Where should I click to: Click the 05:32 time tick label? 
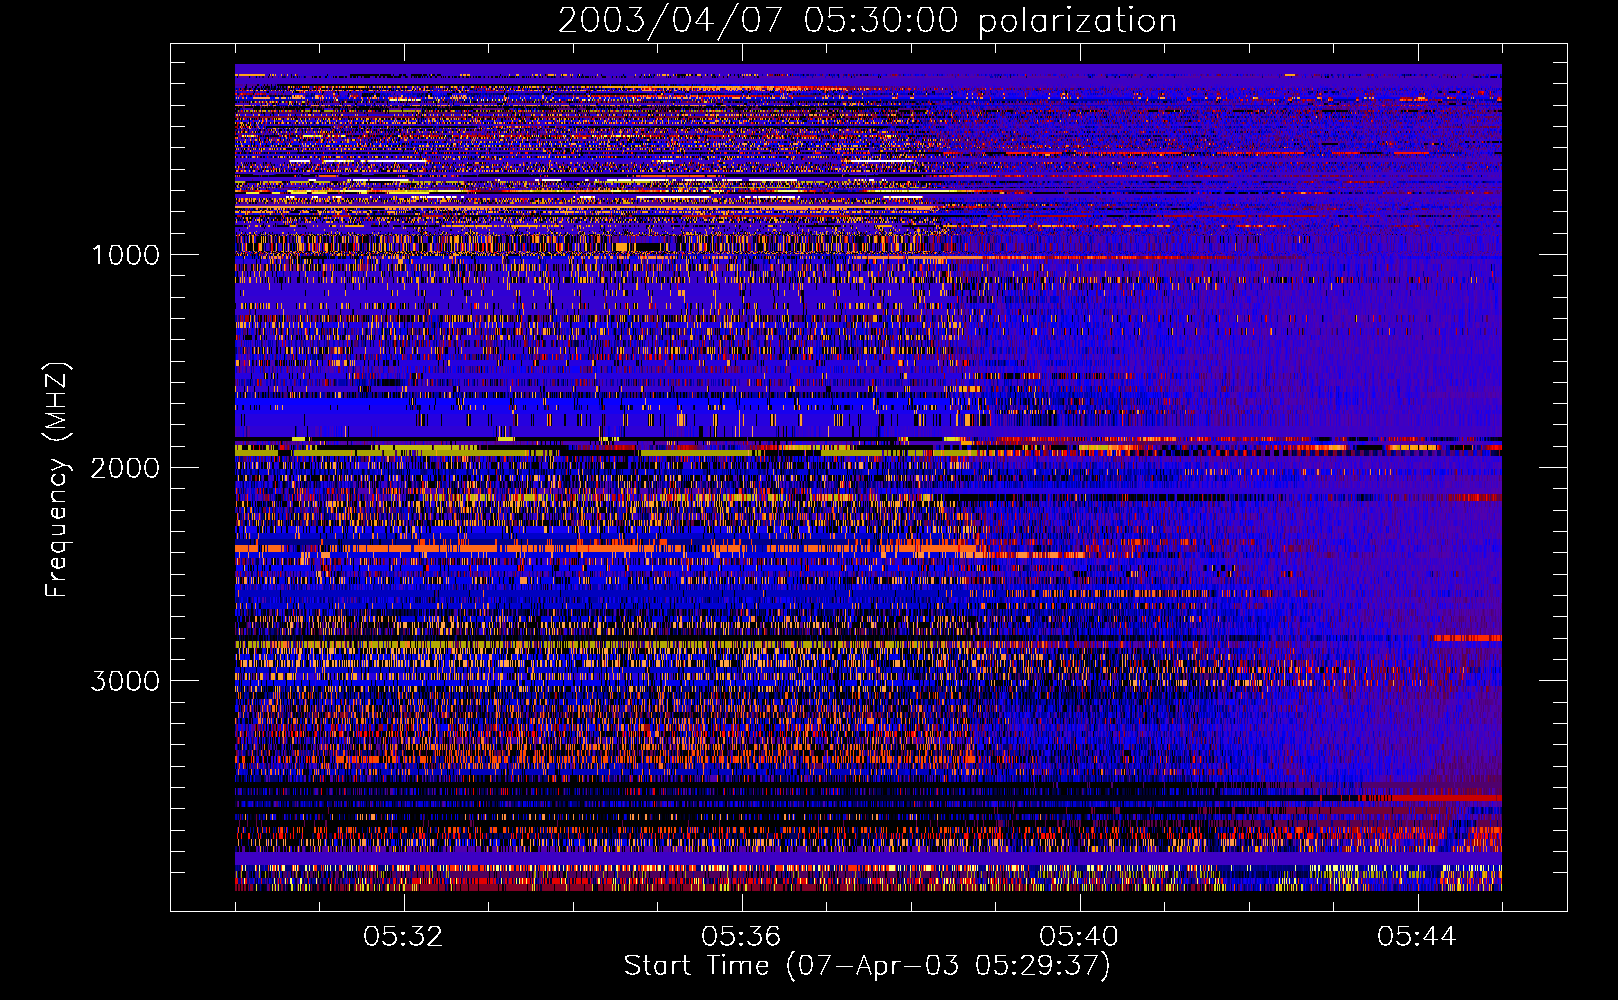(x=403, y=937)
